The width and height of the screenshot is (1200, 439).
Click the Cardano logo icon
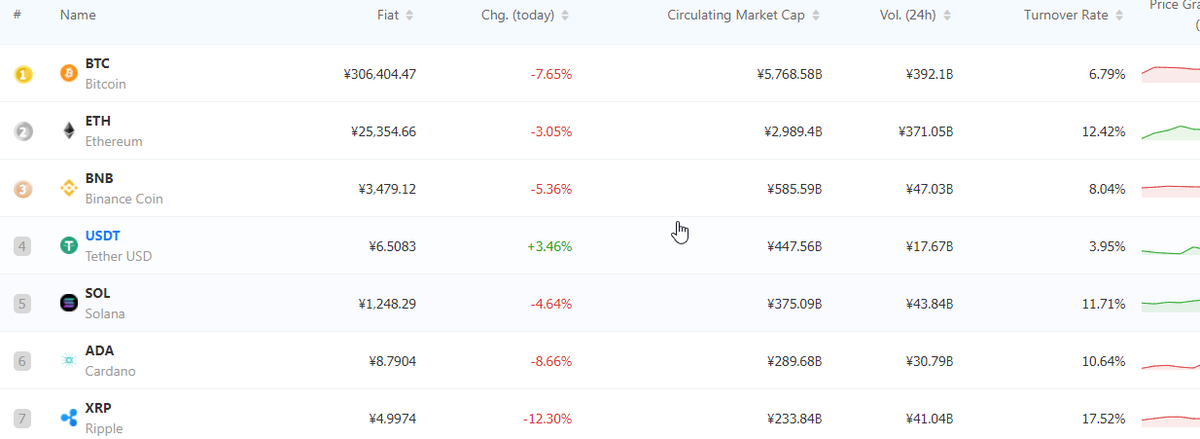click(x=69, y=361)
